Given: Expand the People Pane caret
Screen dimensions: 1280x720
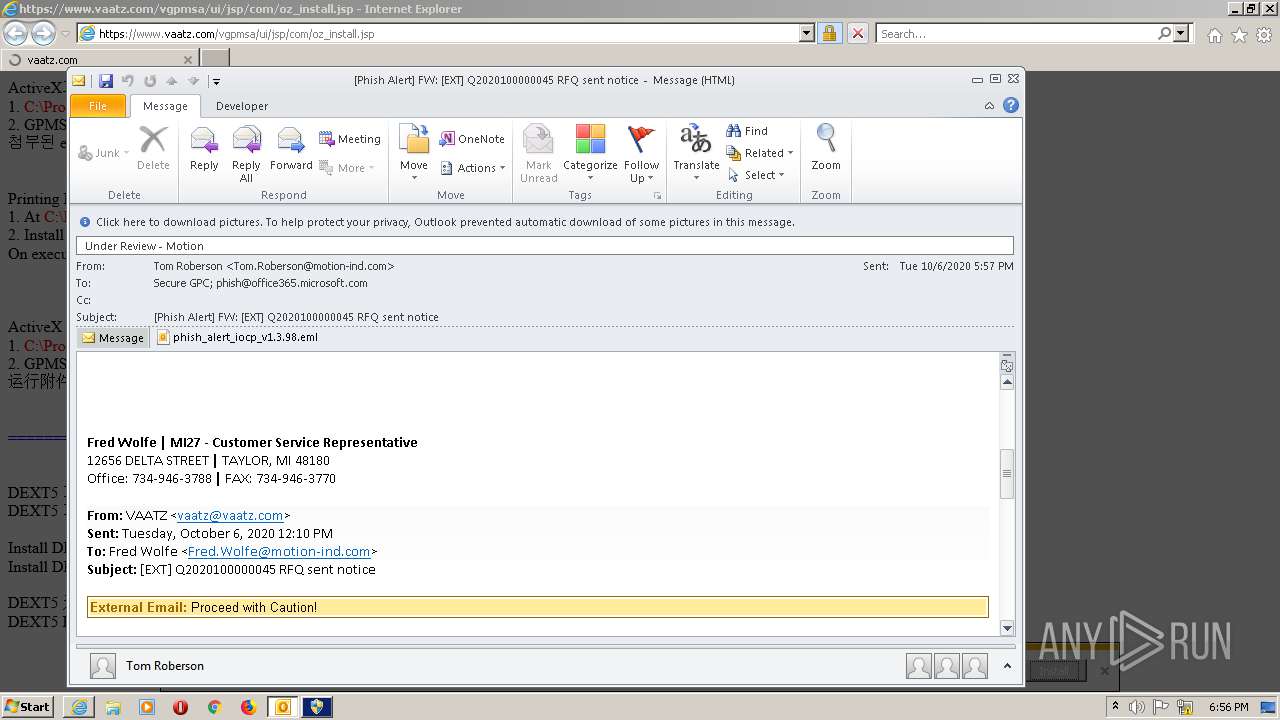Looking at the screenshot, I should [x=1007, y=666].
